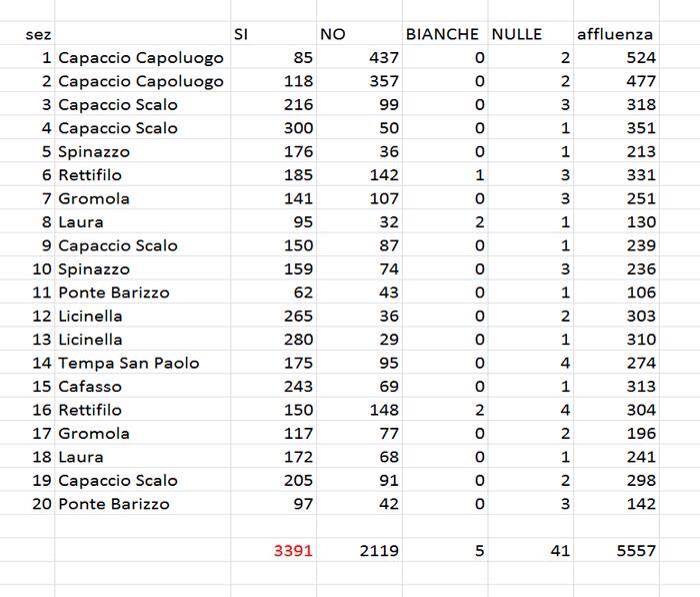
Task: Click the NO column header cell
Action: [x=359, y=34]
